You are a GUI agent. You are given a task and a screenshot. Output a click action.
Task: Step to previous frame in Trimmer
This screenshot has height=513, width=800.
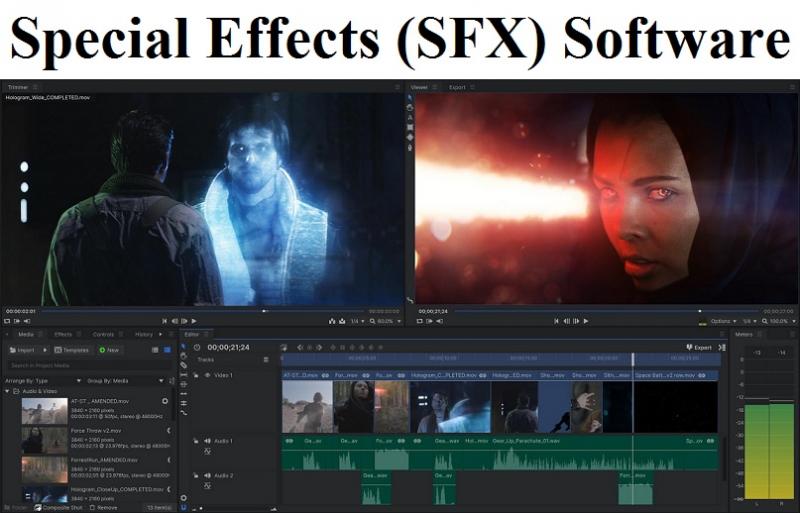click(175, 321)
